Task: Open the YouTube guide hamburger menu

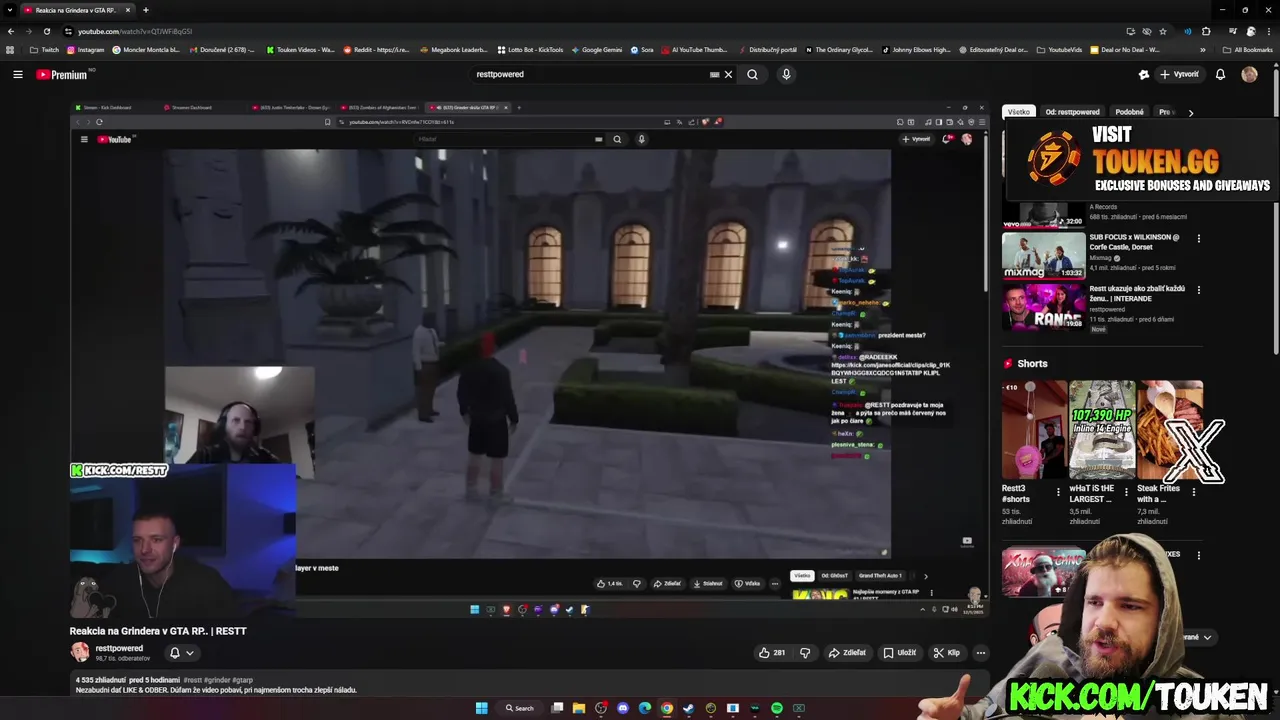Action: tap(18, 74)
